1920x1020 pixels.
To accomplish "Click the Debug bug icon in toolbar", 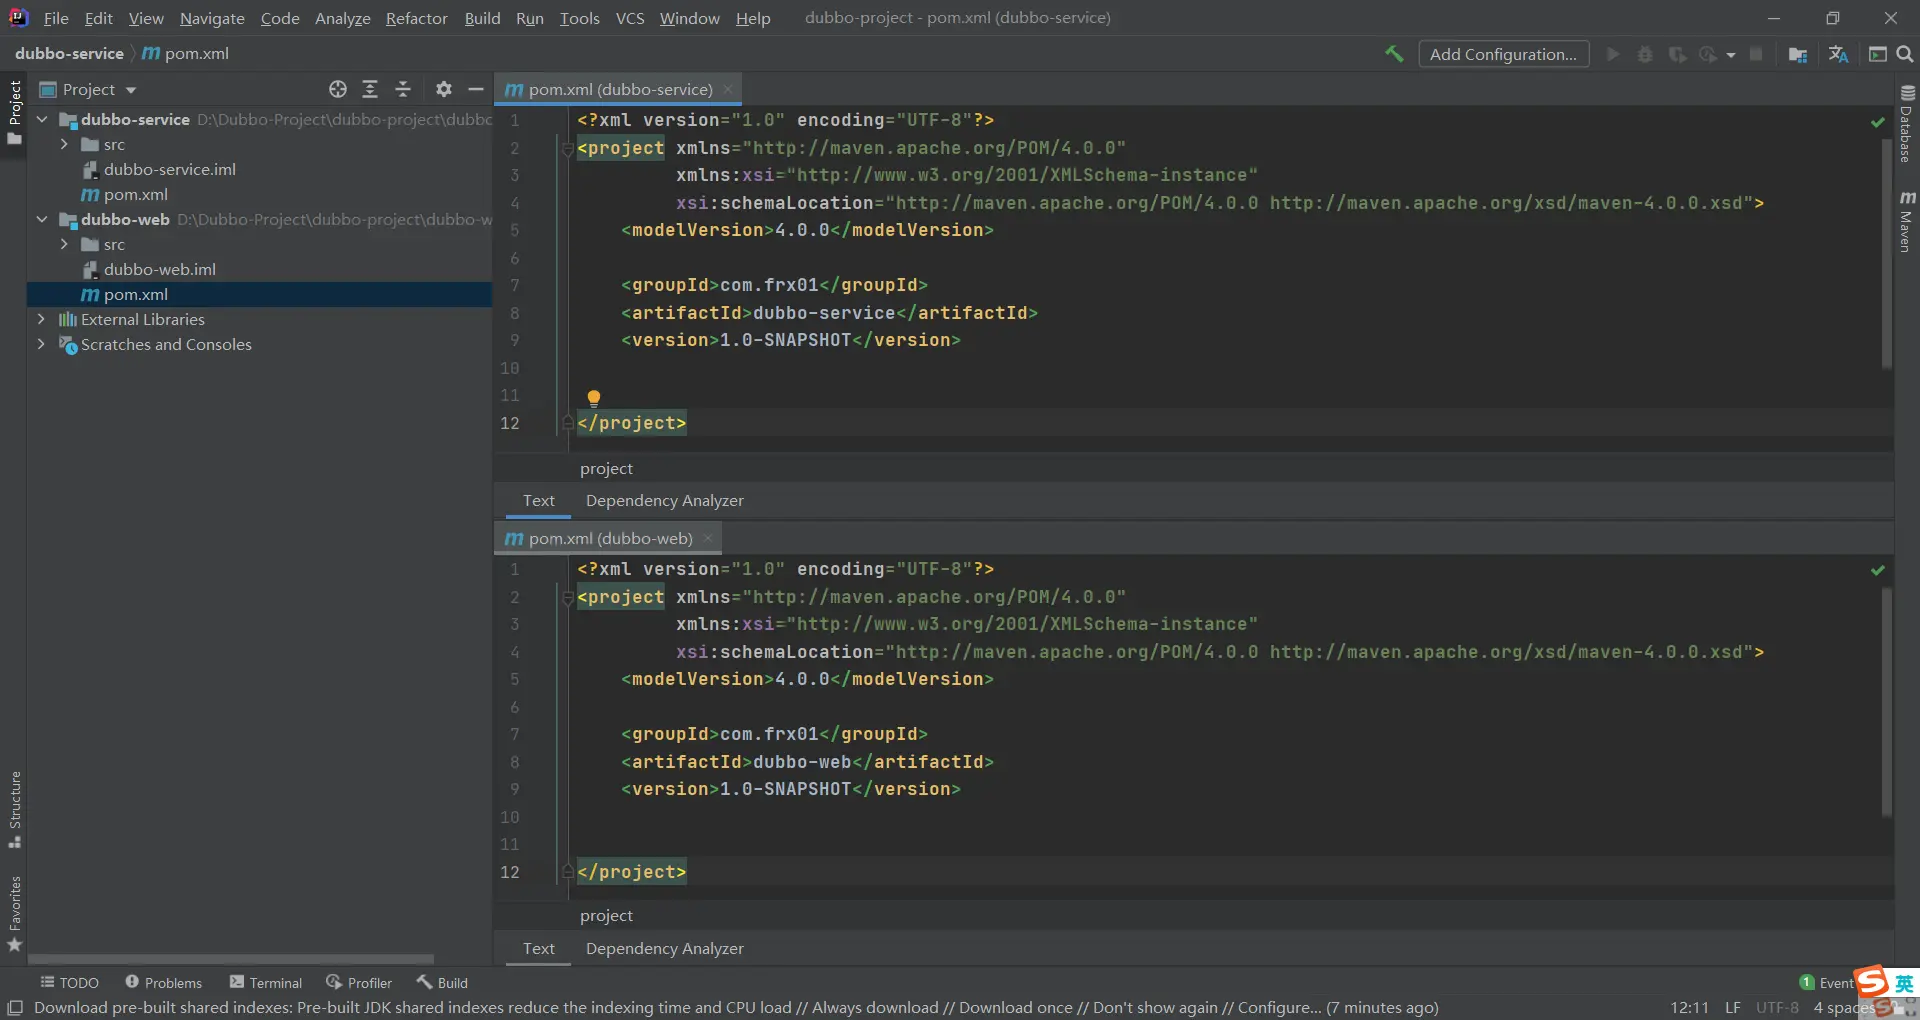I will tap(1645, 54).
